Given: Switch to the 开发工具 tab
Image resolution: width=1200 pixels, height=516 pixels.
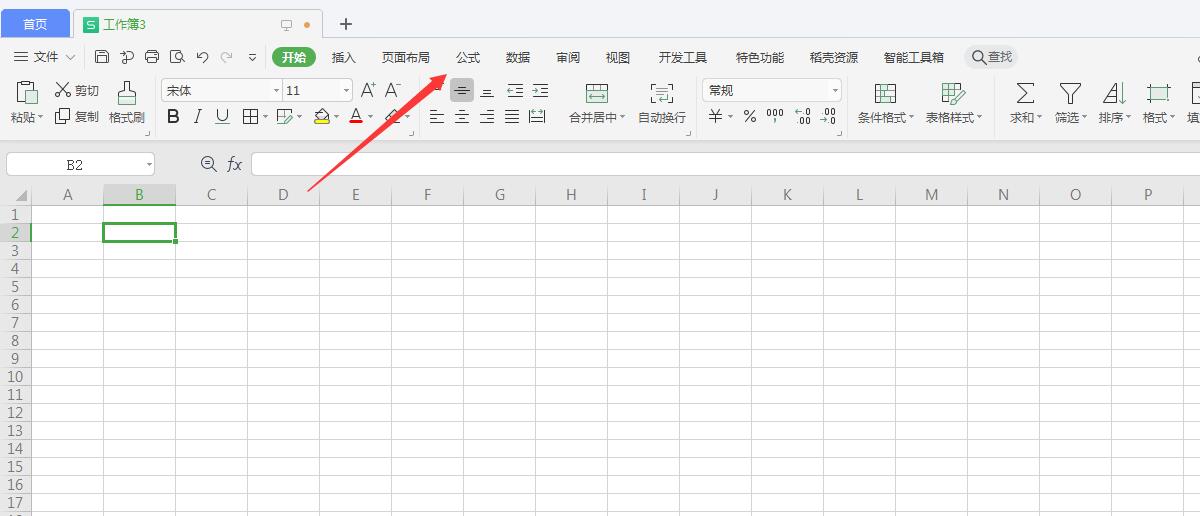Looking at the screenshot, I should click(x=683, y=57).
